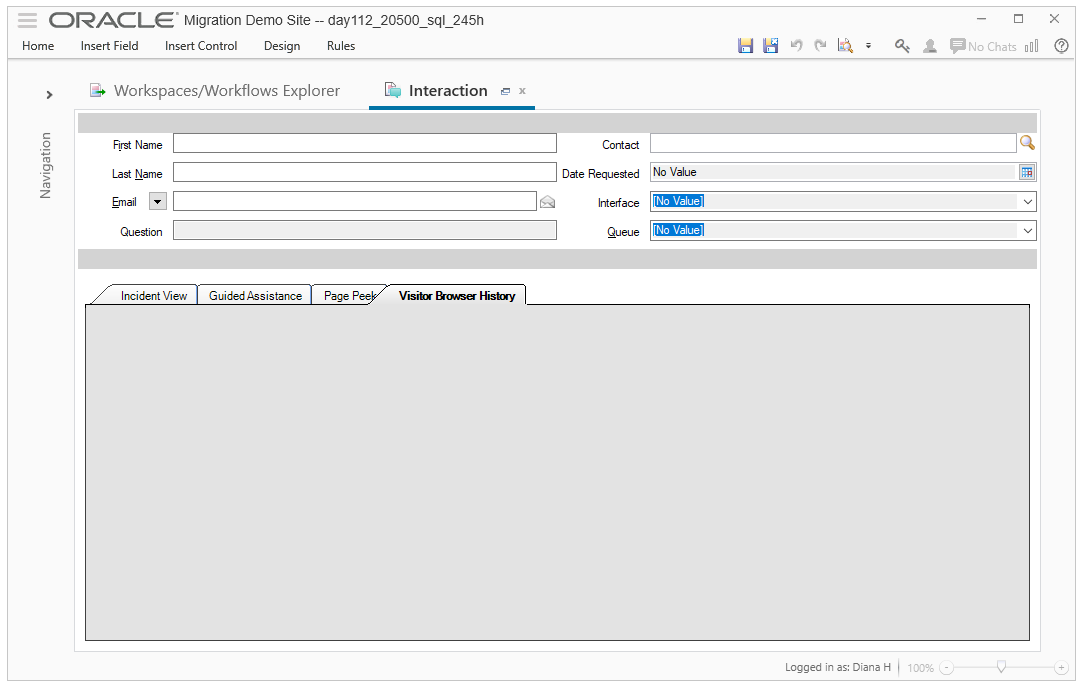Click the envelope icon beside Email field
This screenshot has height=687, width=1083.
[x=547, y=202]
